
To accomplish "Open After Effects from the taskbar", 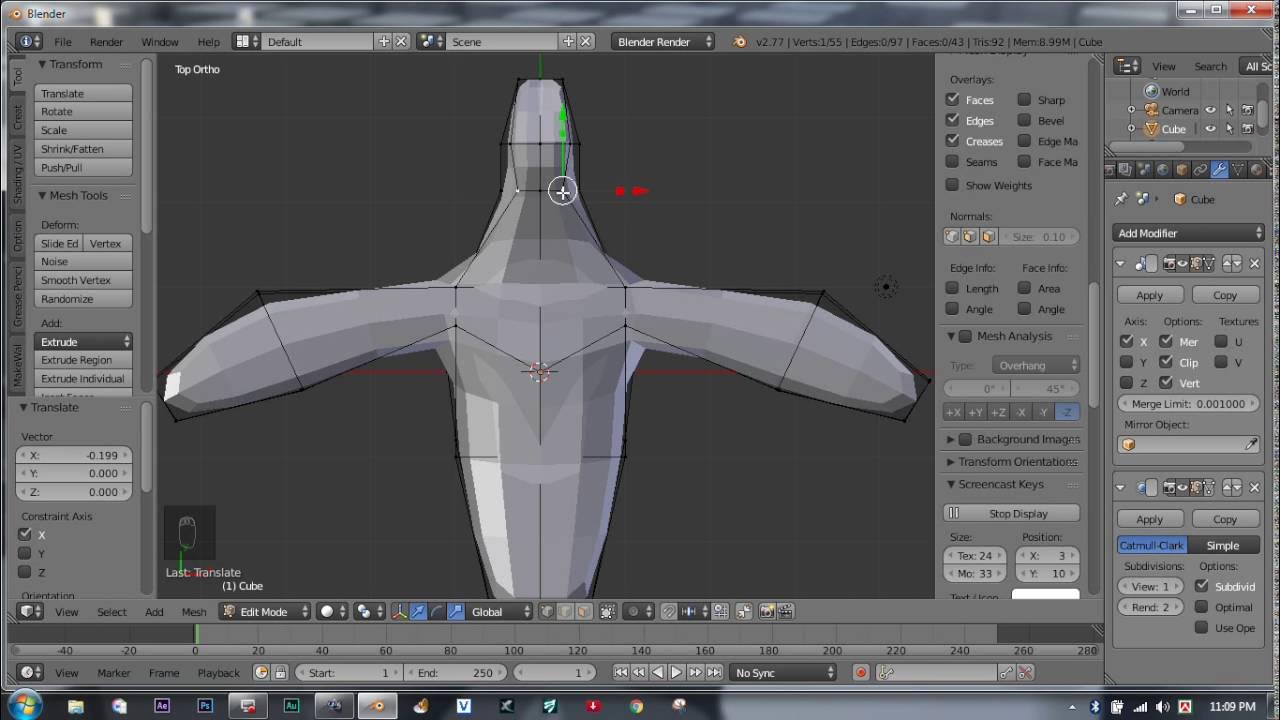I will 162,706.
